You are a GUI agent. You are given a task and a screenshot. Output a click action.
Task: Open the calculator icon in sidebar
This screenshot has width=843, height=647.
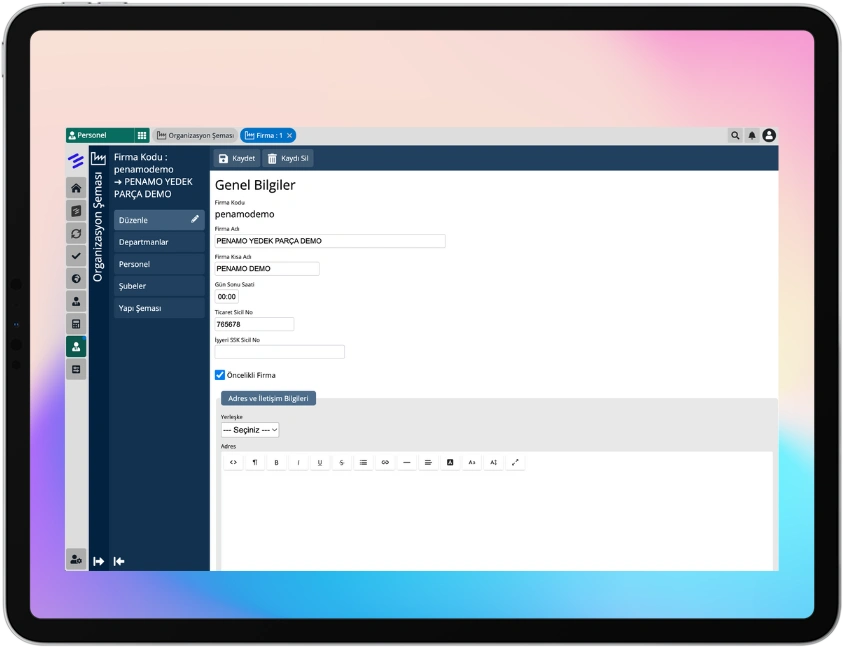click(x=76, y=323)
